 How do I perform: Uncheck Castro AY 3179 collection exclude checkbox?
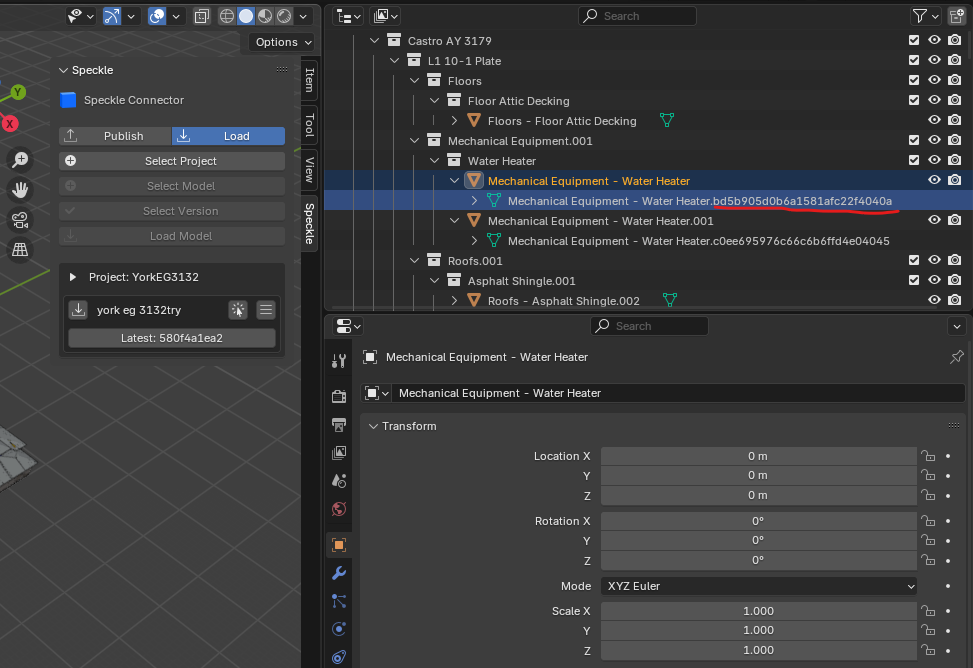pos(913,40)
